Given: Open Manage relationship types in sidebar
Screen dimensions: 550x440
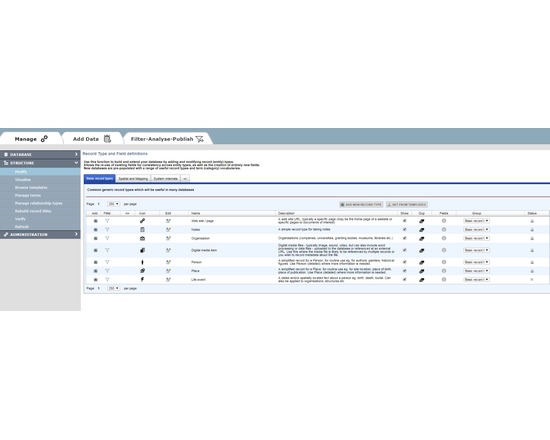Looking at the screenshot, I should tap(39, 203).
